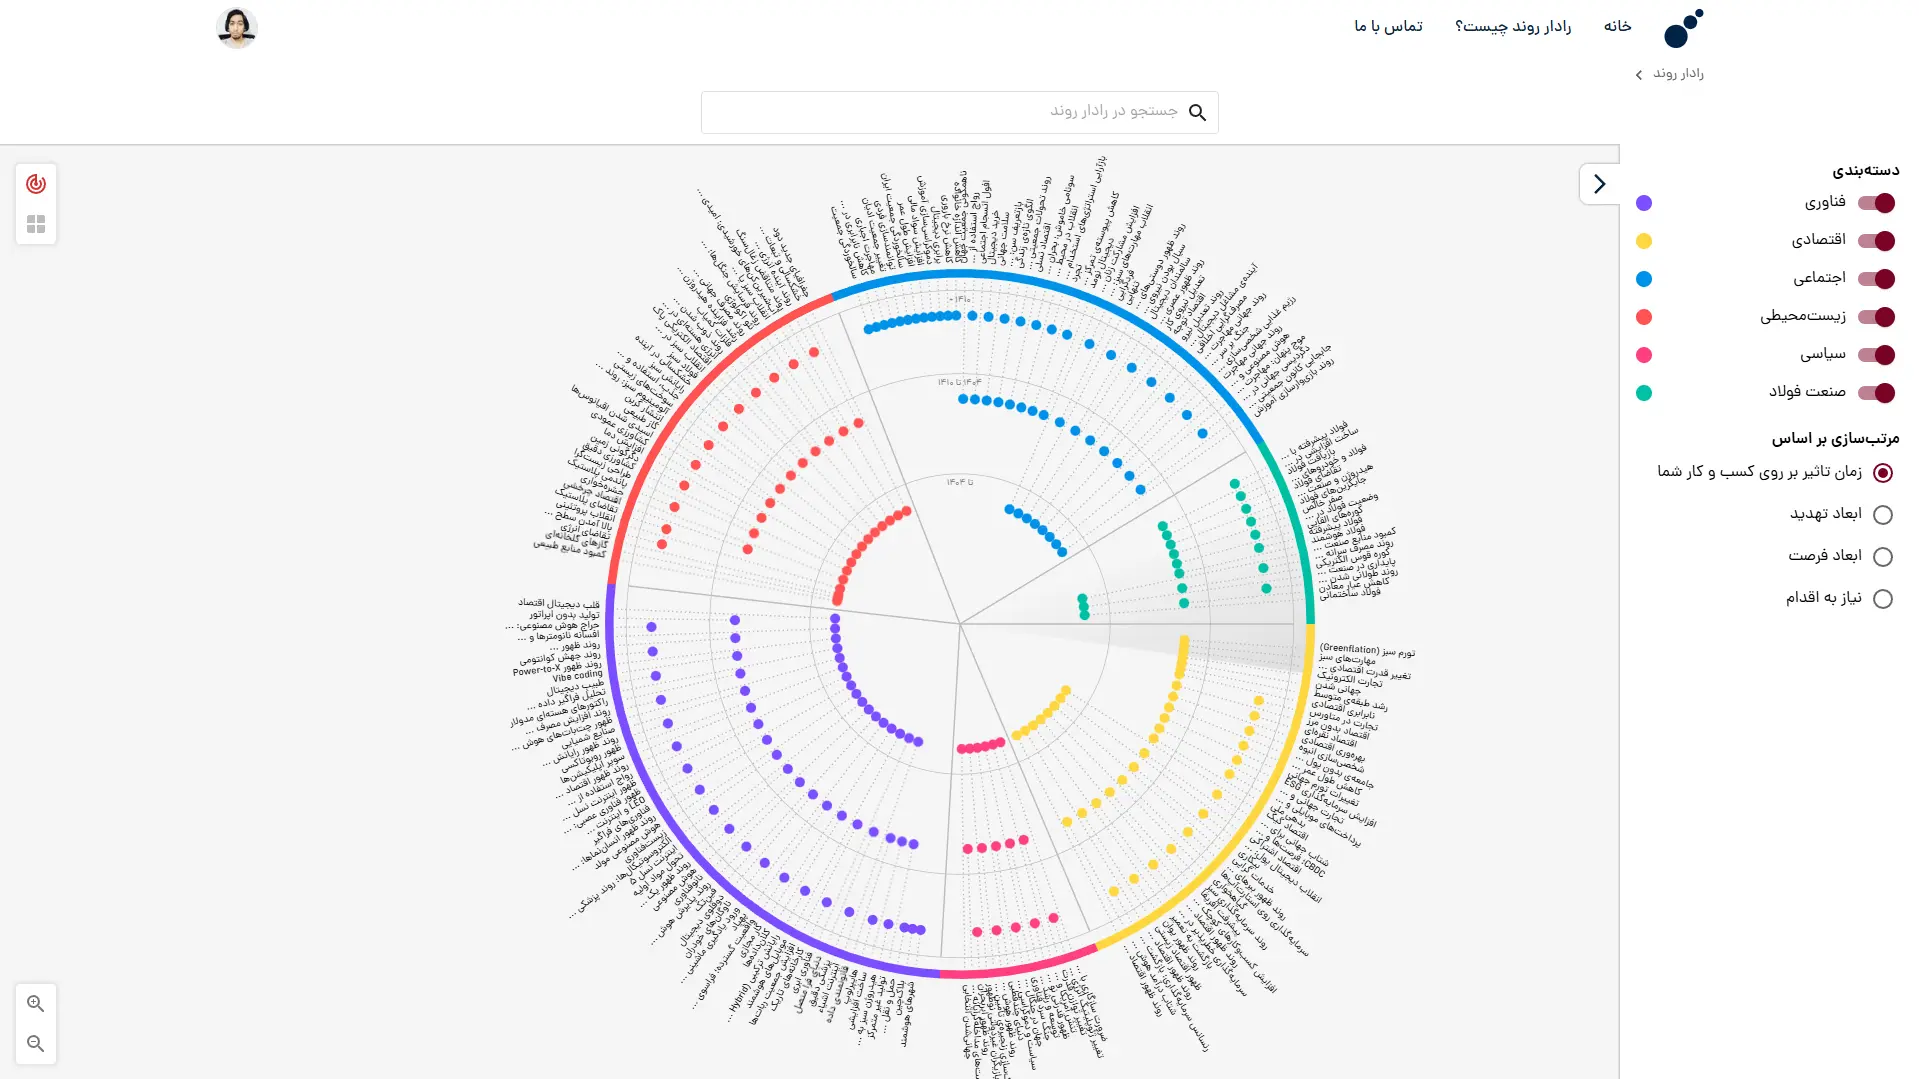The height and width of the screenshot is (1079, 1919).
Task: Open the site logo in the top bar
Action: pos(1680,30)
